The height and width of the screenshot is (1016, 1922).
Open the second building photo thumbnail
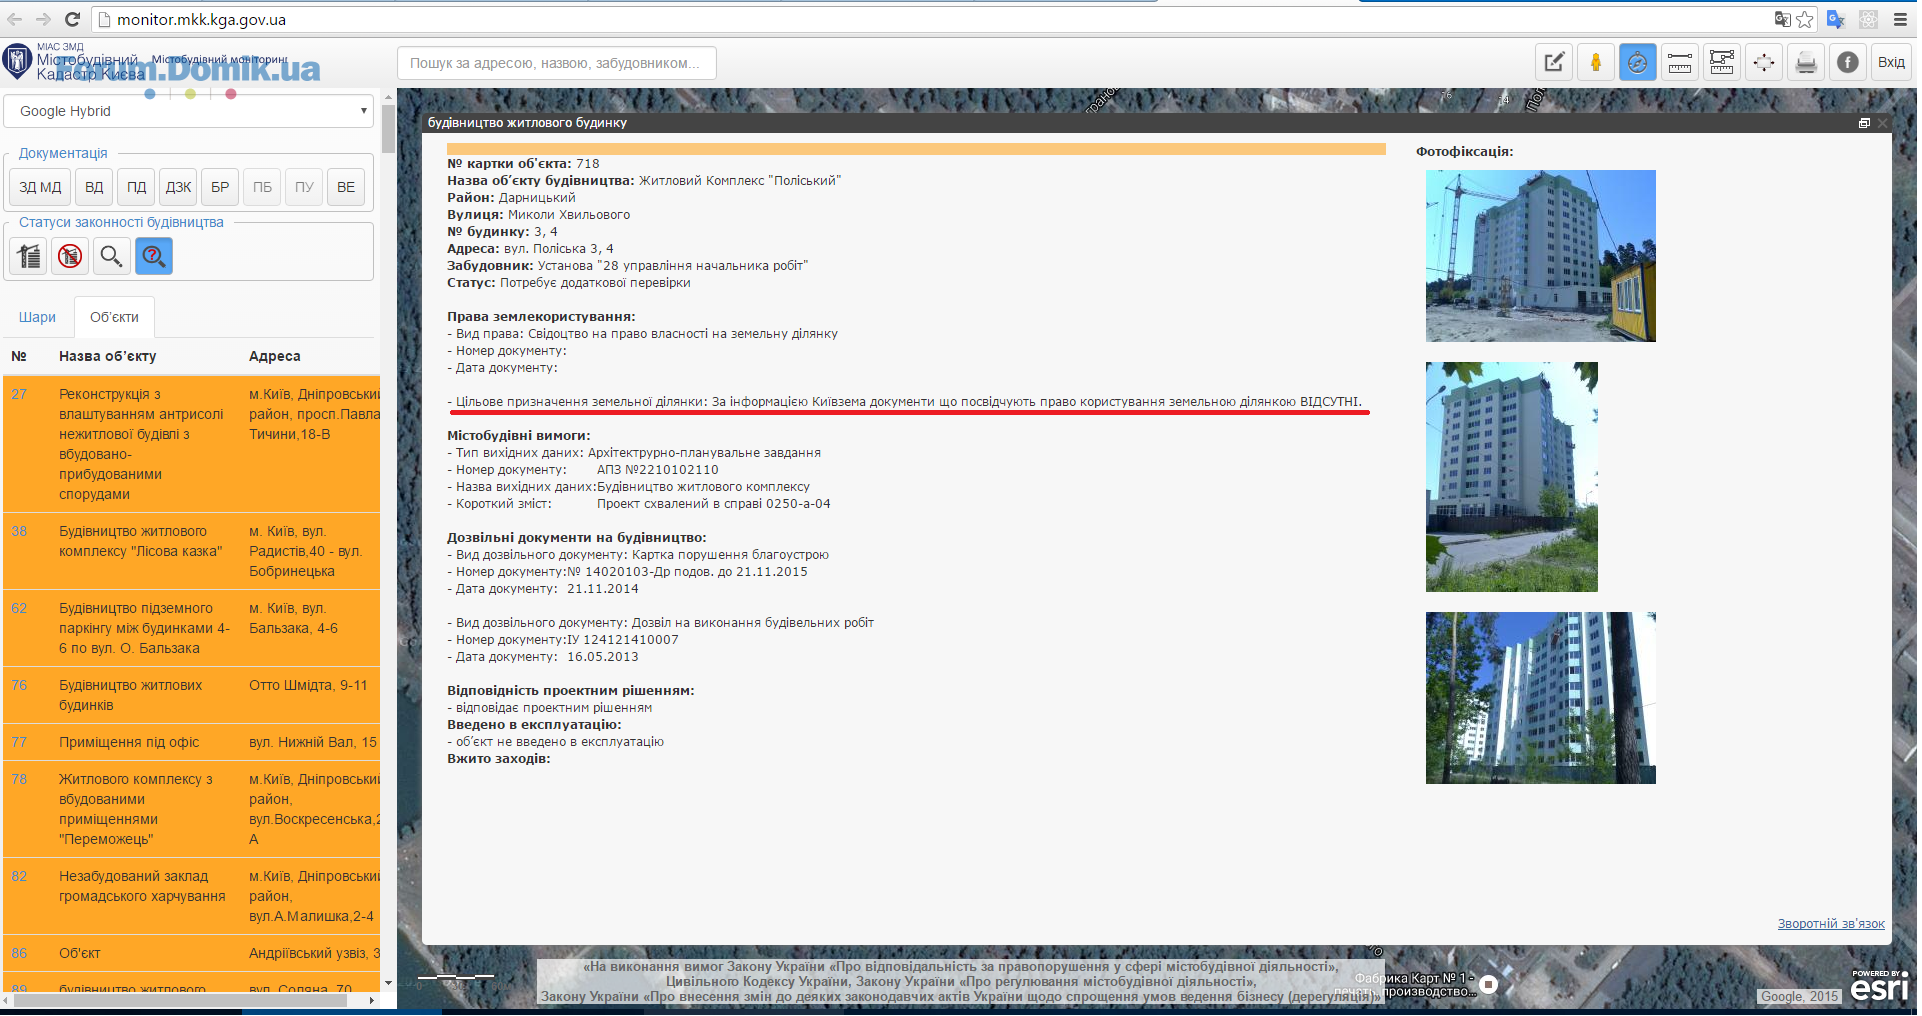click(1511, 477)
